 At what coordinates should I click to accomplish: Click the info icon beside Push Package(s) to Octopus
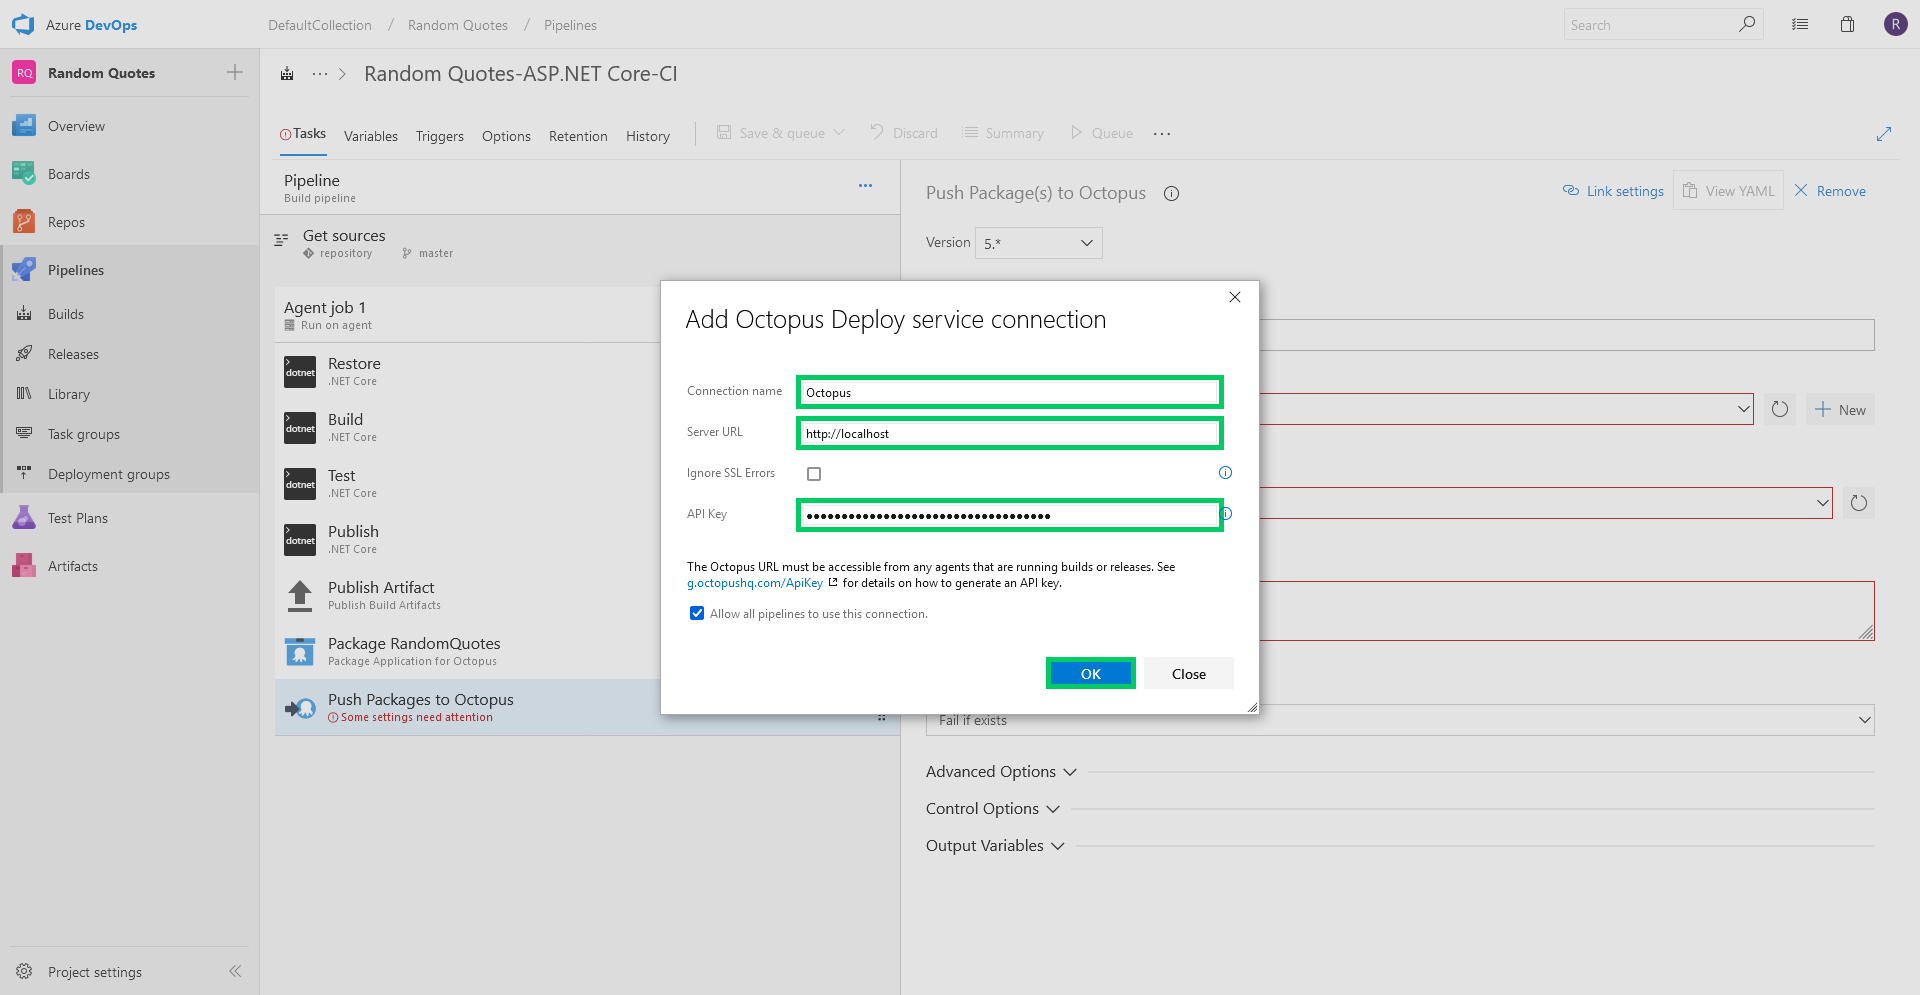pos(1171,194)
